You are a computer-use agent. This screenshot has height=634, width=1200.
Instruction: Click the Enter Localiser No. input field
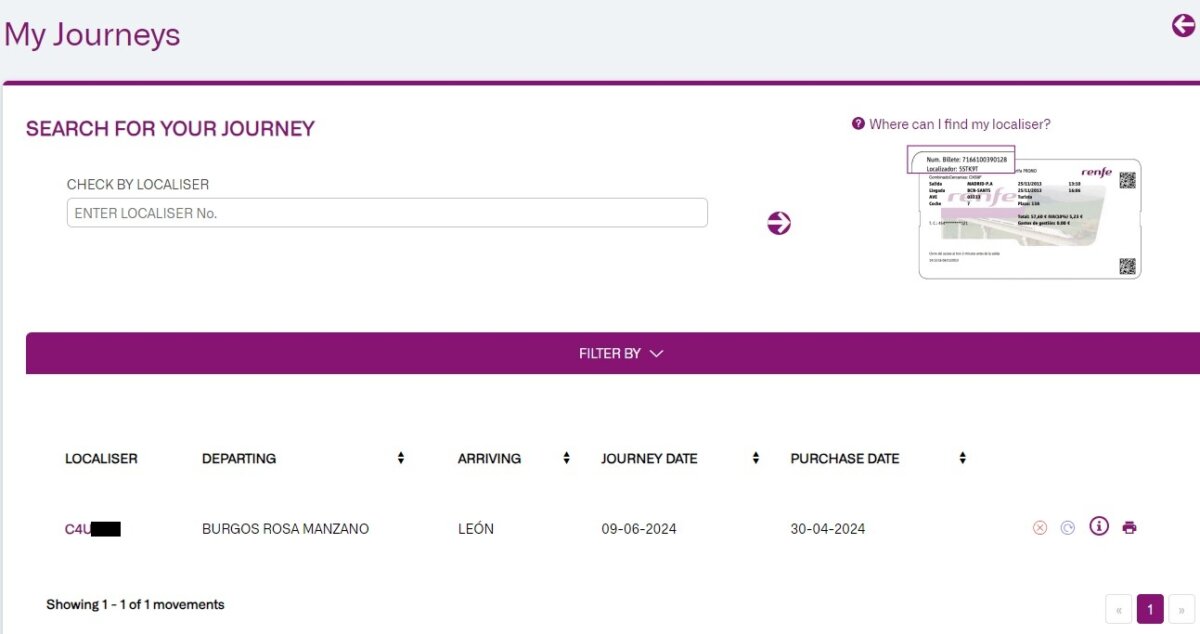coord(387,213)
